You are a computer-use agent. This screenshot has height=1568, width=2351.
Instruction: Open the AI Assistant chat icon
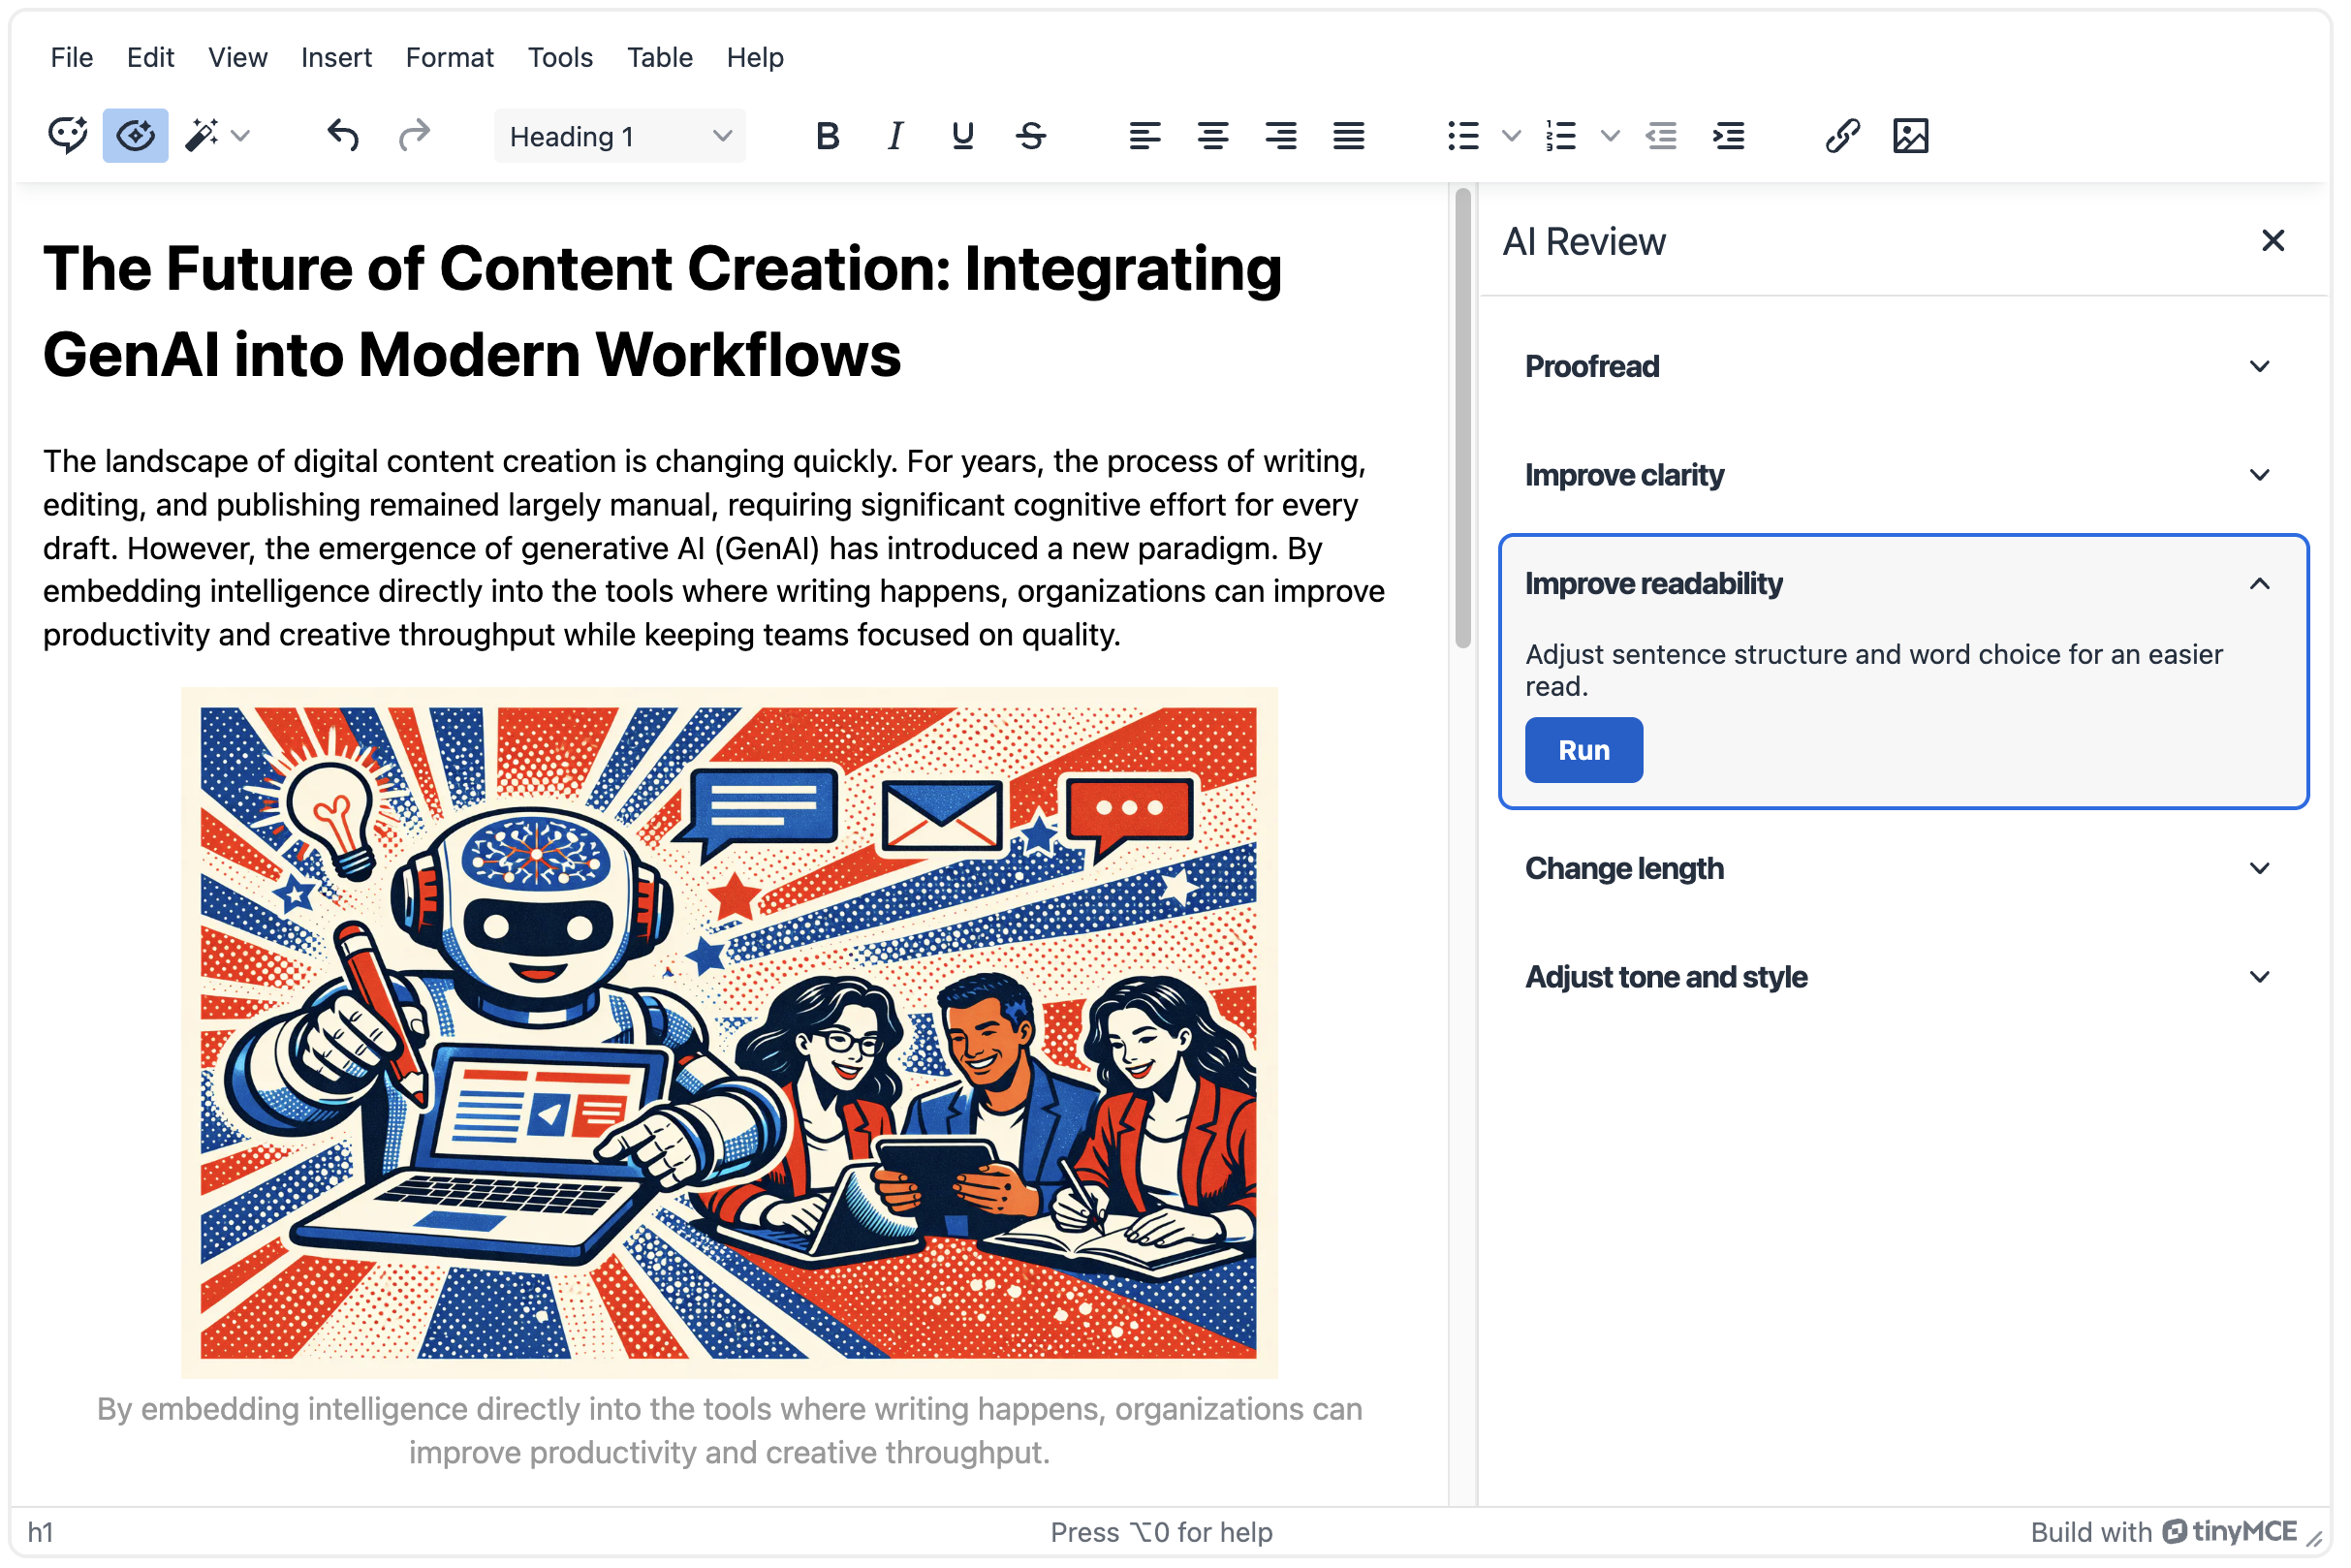click(66, 135)
